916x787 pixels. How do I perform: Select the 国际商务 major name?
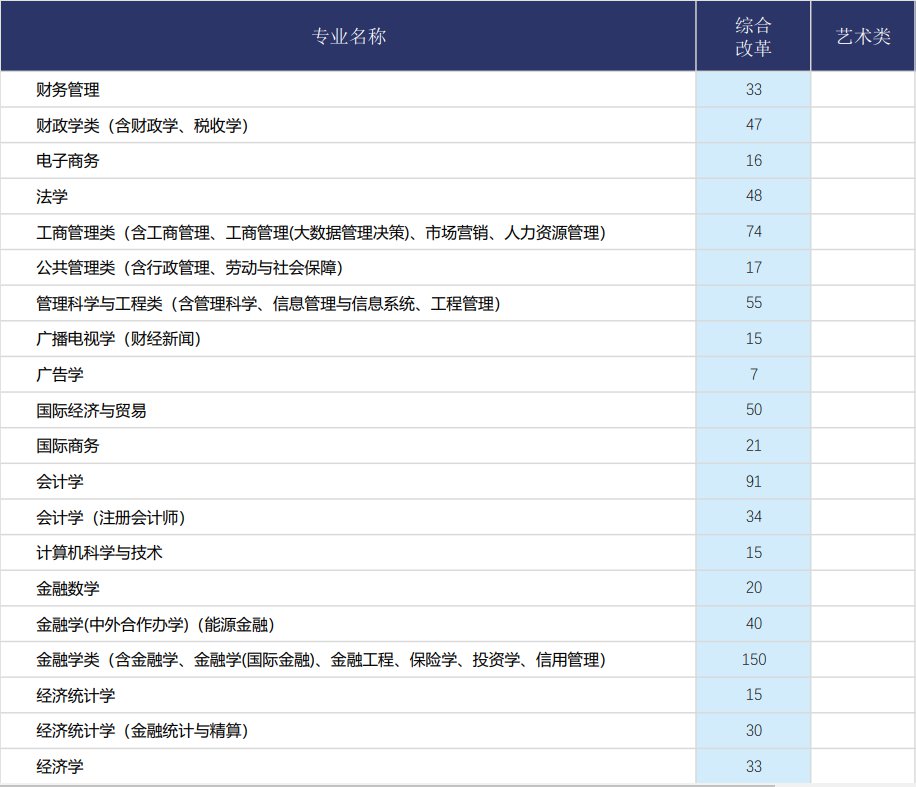pos(68,446)
